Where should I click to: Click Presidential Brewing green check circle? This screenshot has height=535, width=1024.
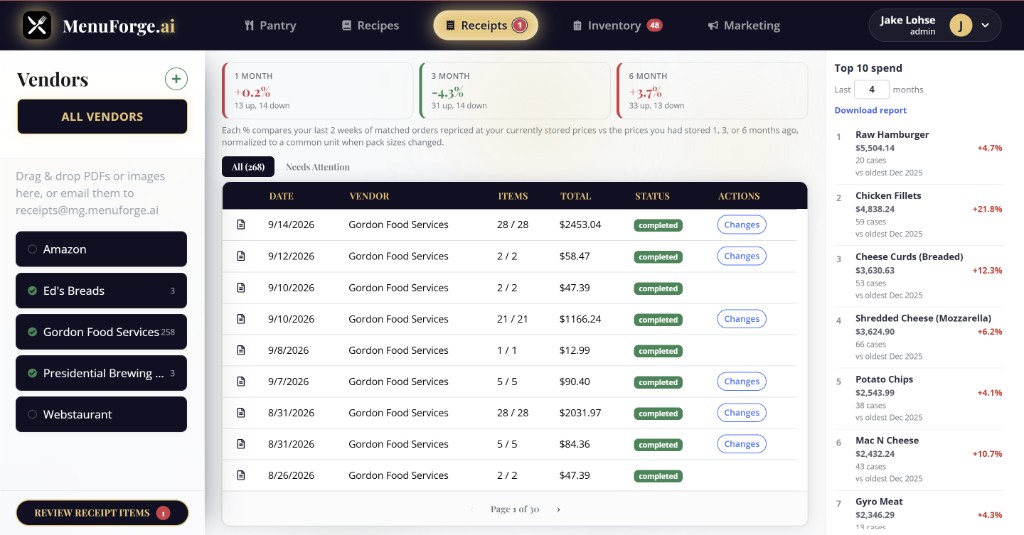click(x=32, y=373)
